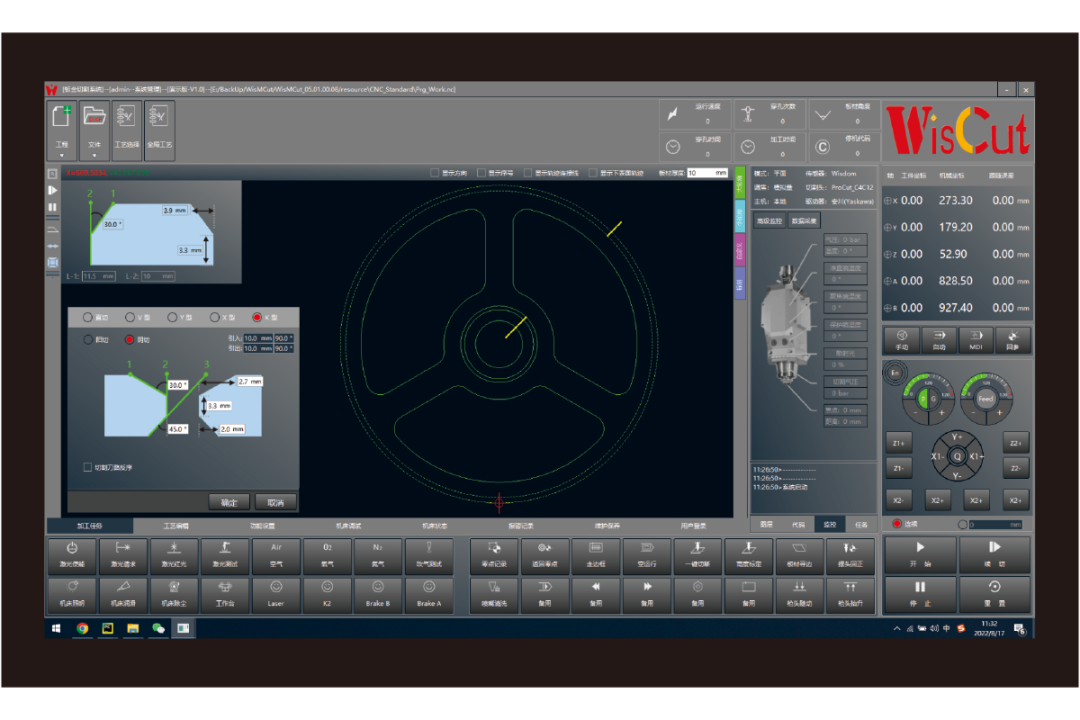The width and height of the screenshot is (1080, 720).
Task: Expand the 文件 file dropdown
Action: coord(94,155)
